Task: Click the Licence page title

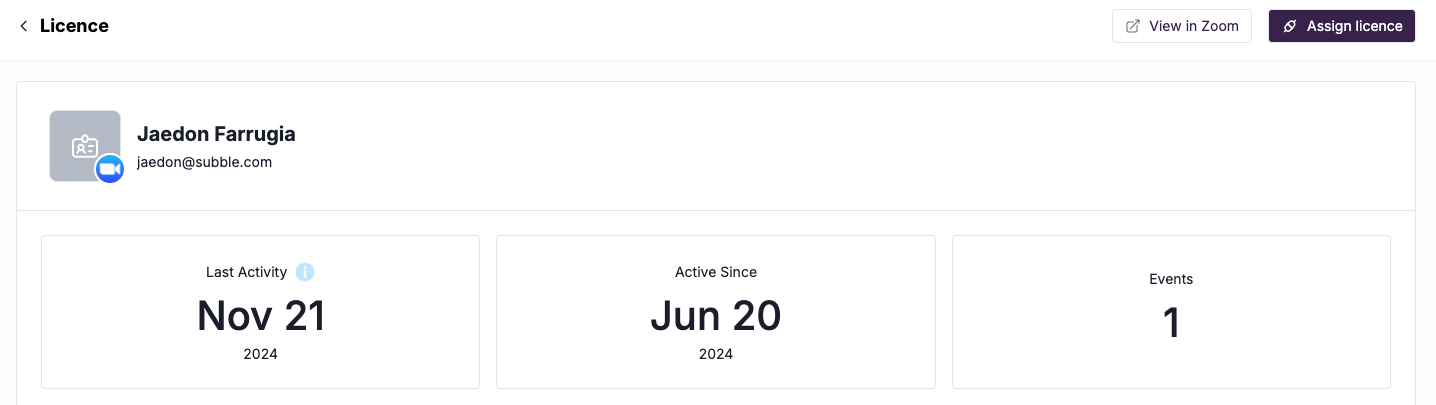Action: 74,26
